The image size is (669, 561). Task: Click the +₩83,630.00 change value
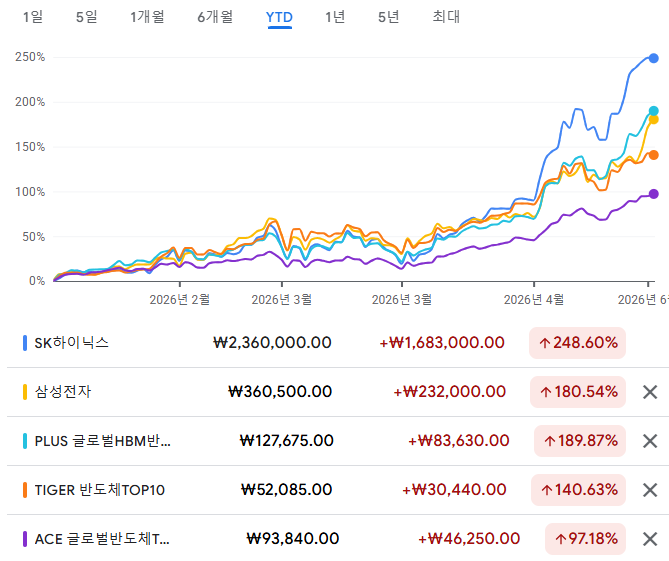(459, 441)
